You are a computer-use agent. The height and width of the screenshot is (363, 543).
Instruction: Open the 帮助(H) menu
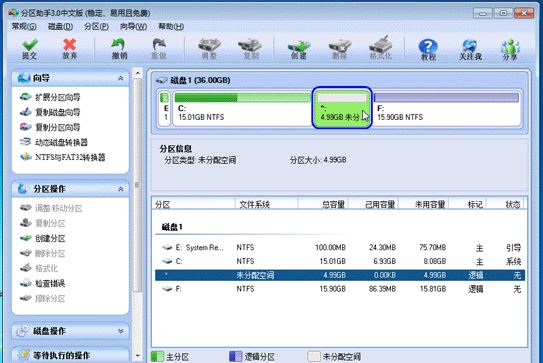(x=171, y=26)
